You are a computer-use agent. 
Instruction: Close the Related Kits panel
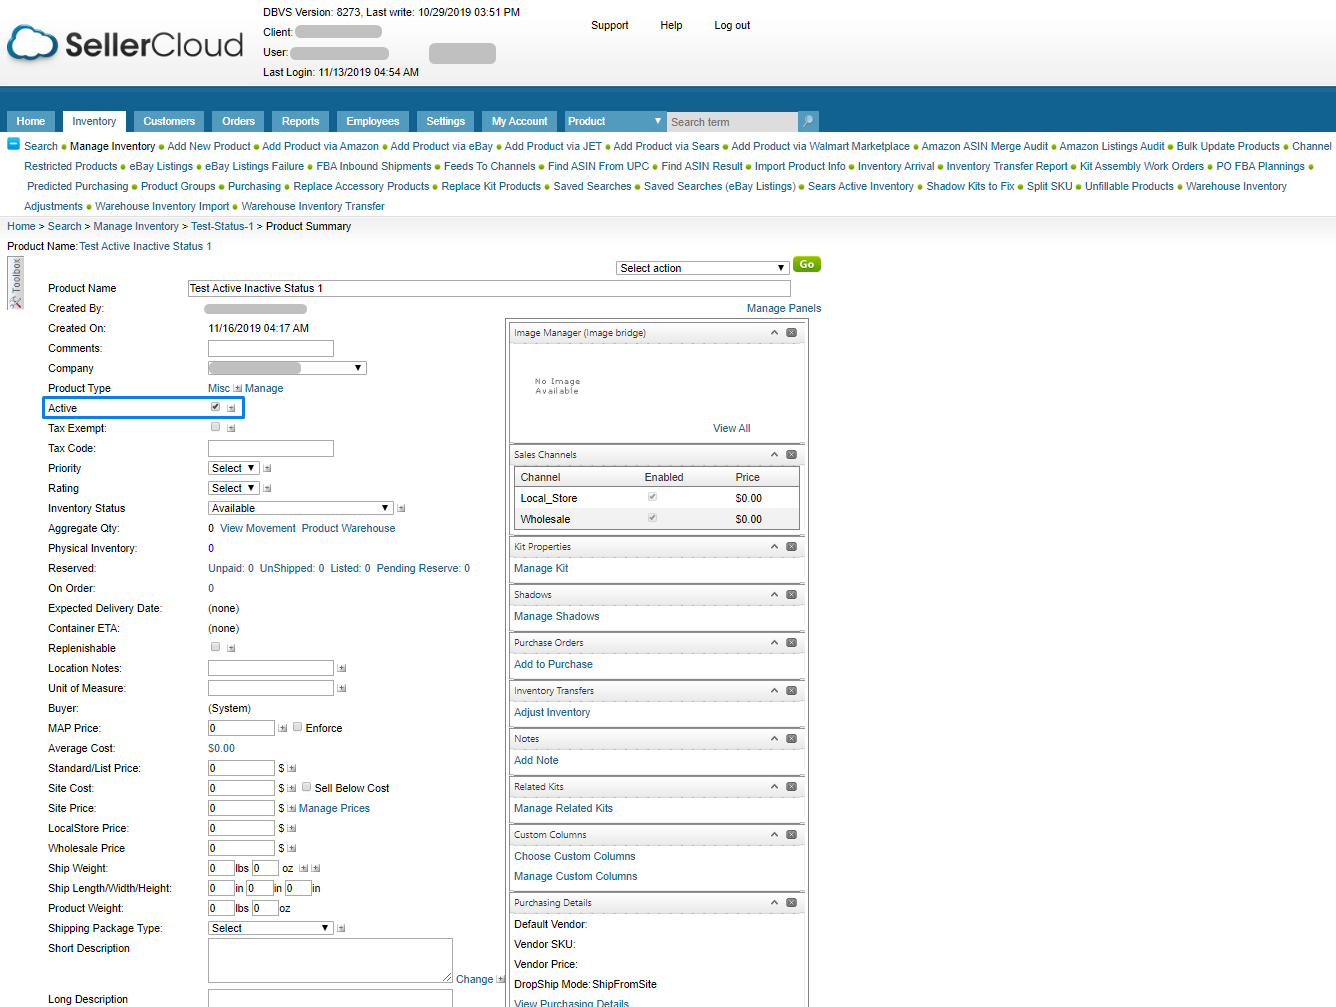pyautogui.click(x=791, y=787)
